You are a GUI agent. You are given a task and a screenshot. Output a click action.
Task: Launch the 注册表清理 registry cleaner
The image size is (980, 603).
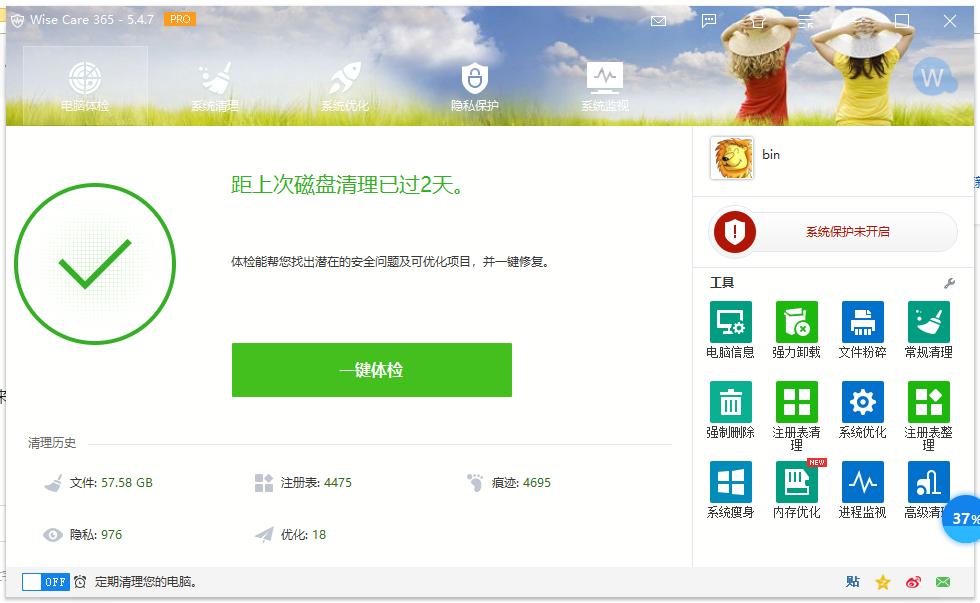click(796, 408)
